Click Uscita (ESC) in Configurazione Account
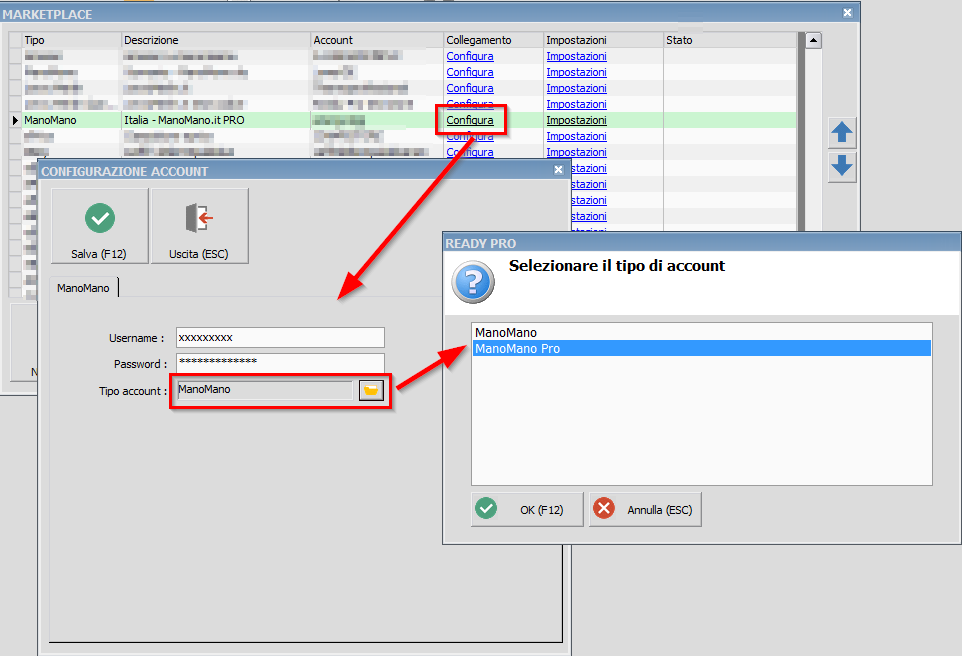This screenshot has height=656, width=962. click(x=199, y=226)
